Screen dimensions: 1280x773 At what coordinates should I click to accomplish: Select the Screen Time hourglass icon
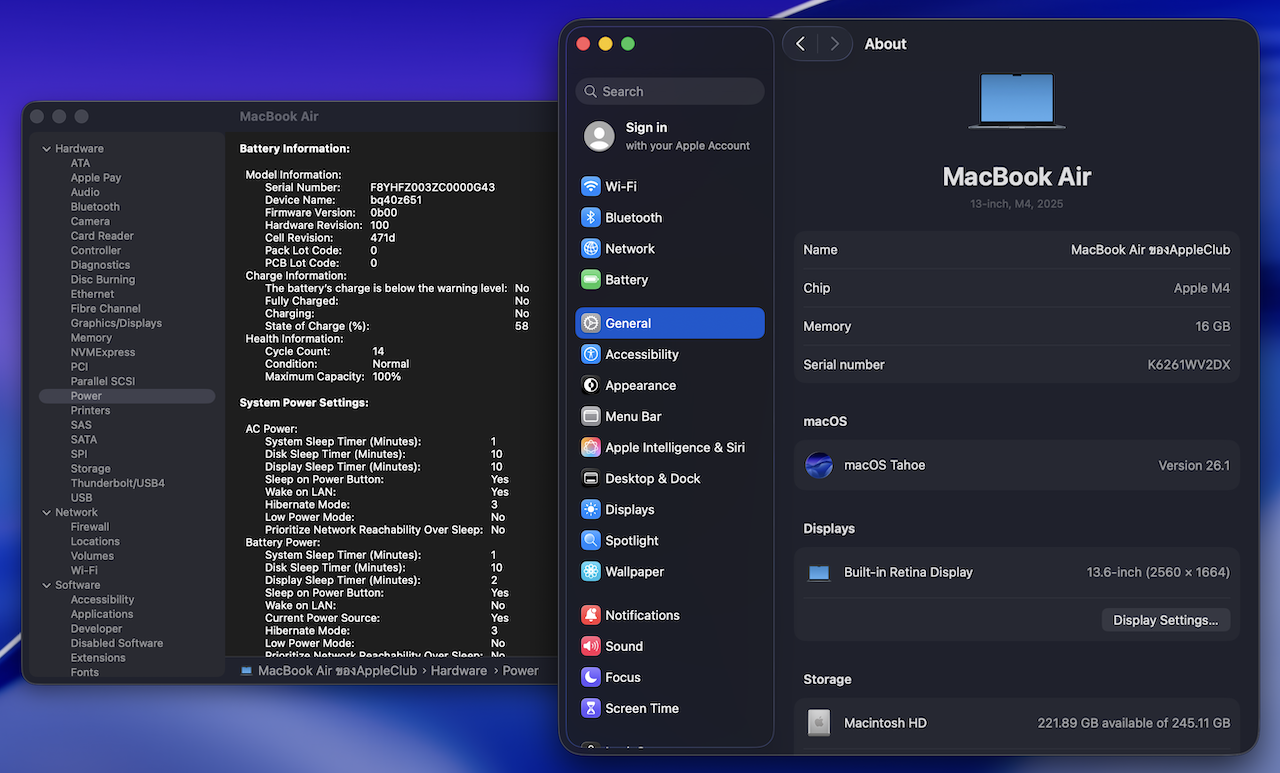(591, 709)
